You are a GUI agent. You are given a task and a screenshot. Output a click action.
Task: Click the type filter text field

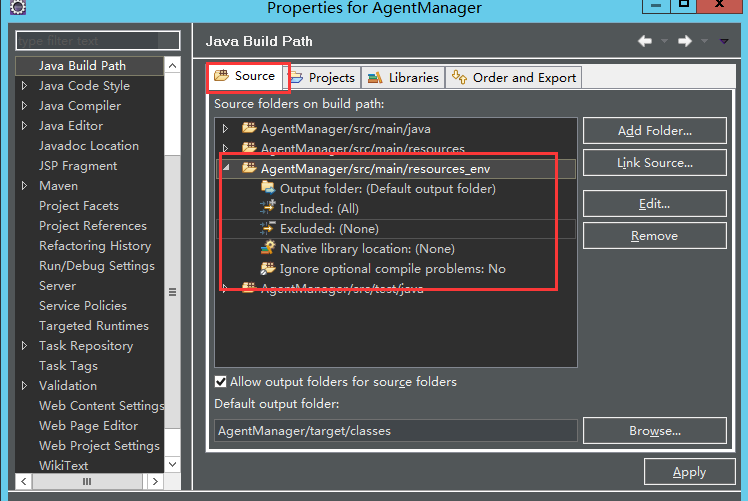pos(98,41)
